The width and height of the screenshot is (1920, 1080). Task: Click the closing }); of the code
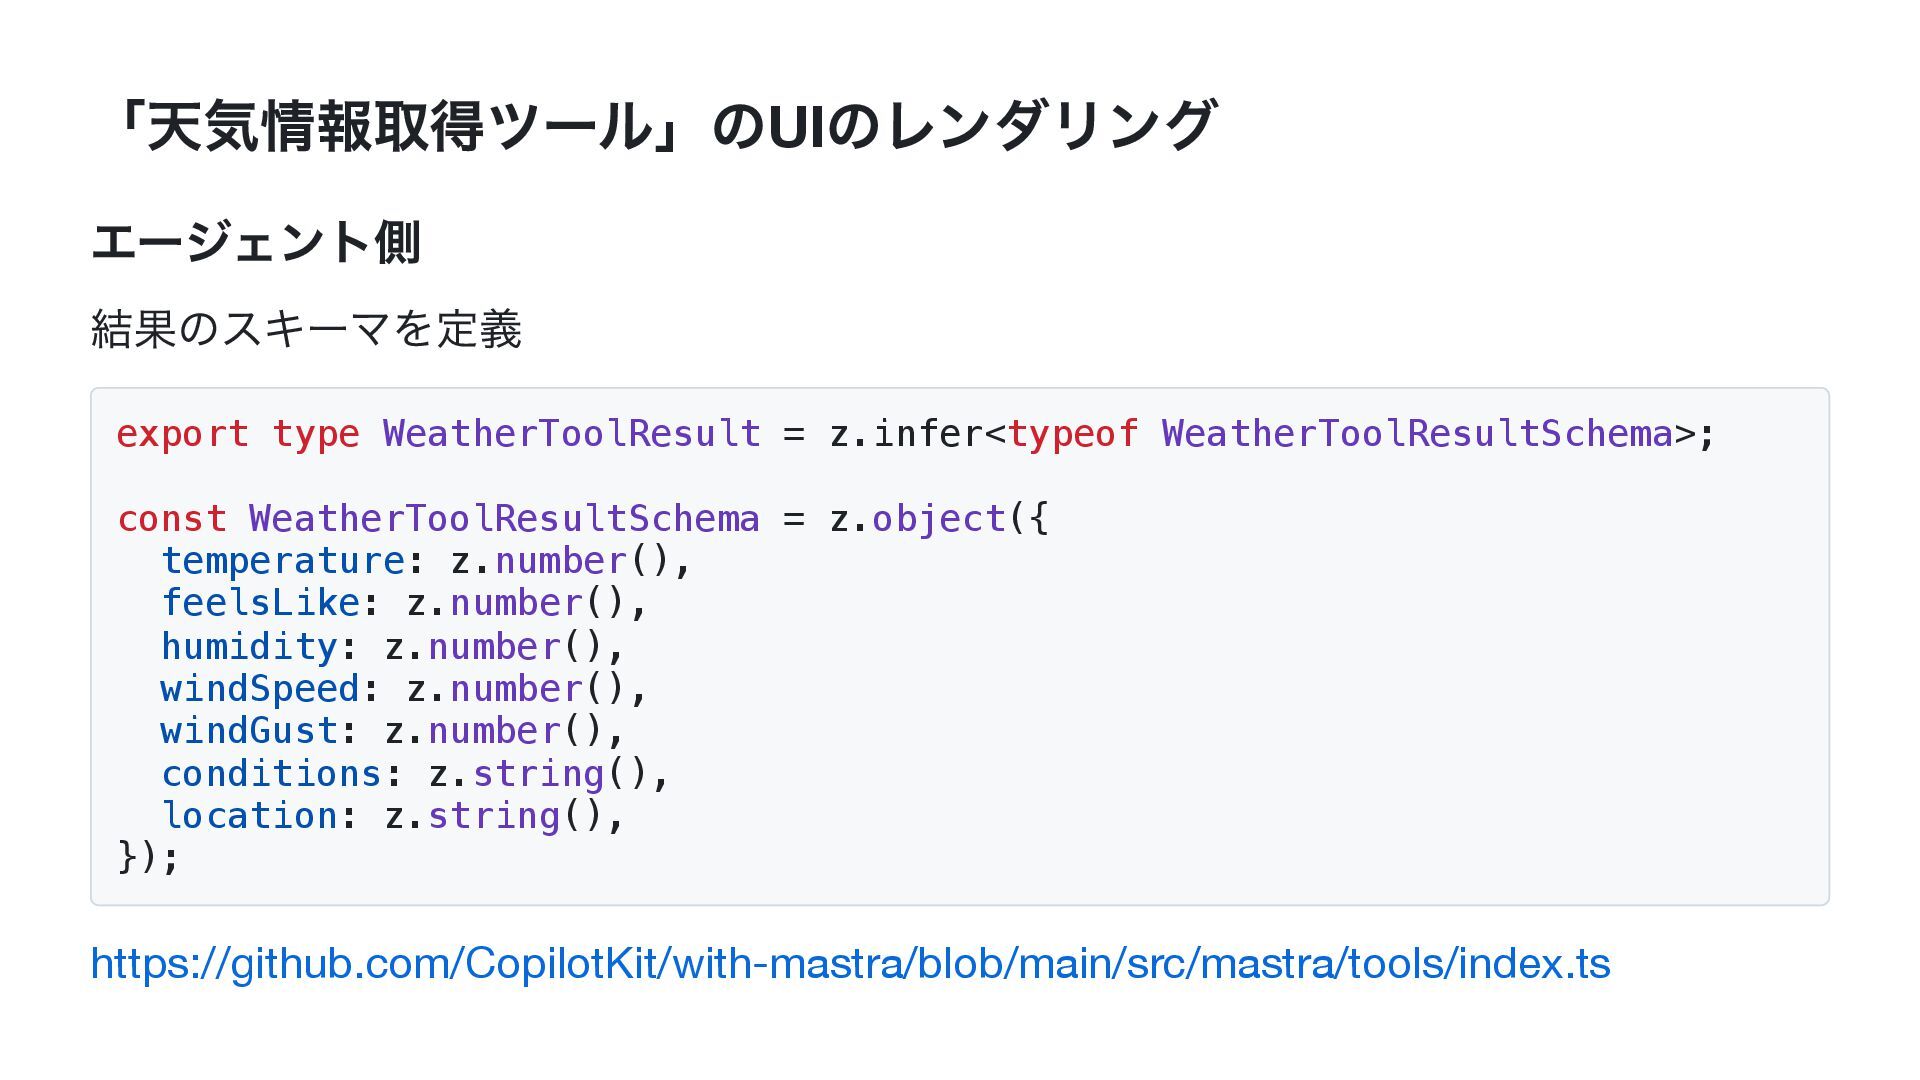[149, 857]
